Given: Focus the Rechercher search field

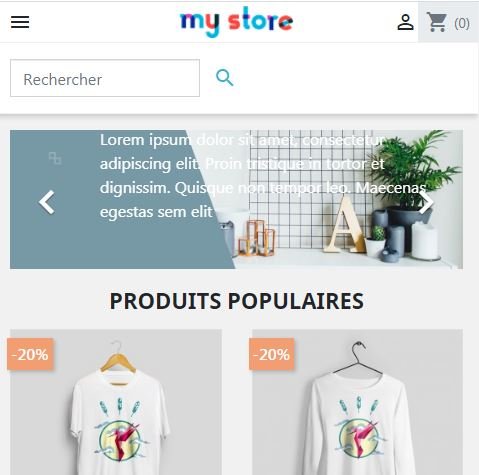Looking at the screenshot, I should tap(105, 78).
